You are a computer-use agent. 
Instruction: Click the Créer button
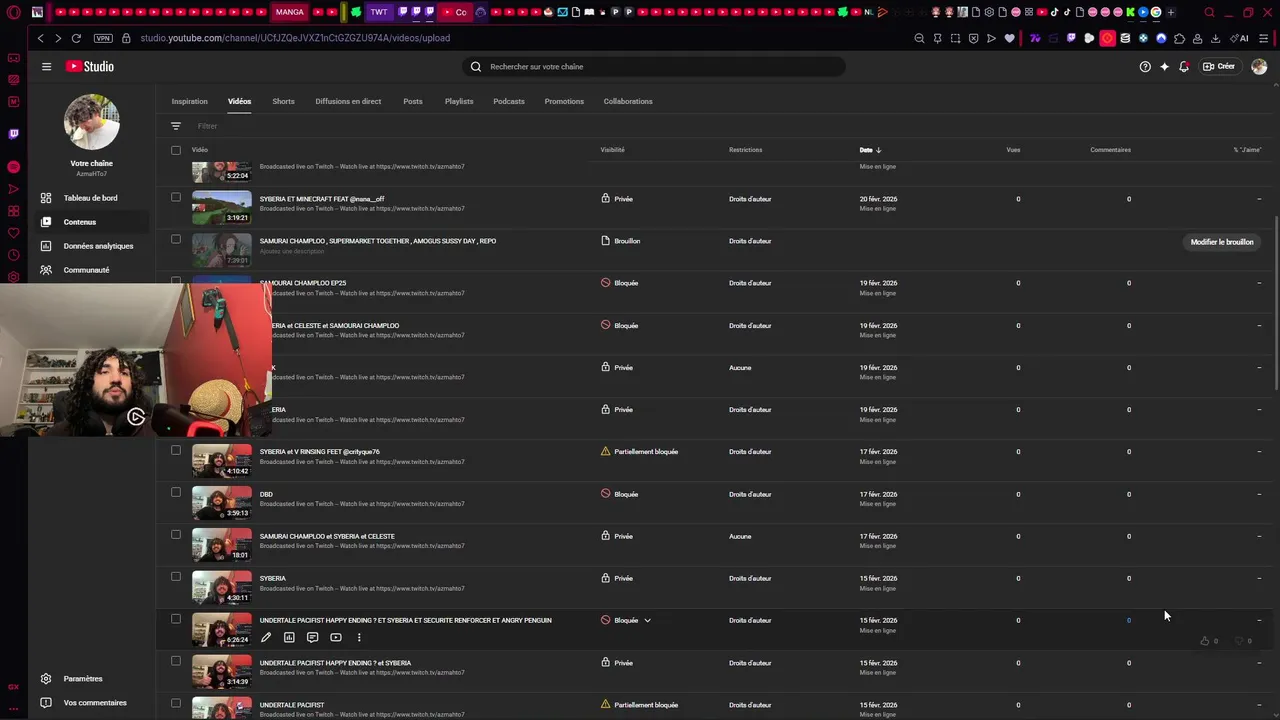coord(1218,66)
